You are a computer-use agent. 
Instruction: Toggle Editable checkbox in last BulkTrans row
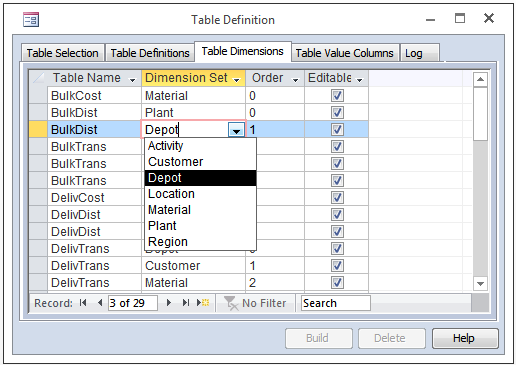pos(337,181)
